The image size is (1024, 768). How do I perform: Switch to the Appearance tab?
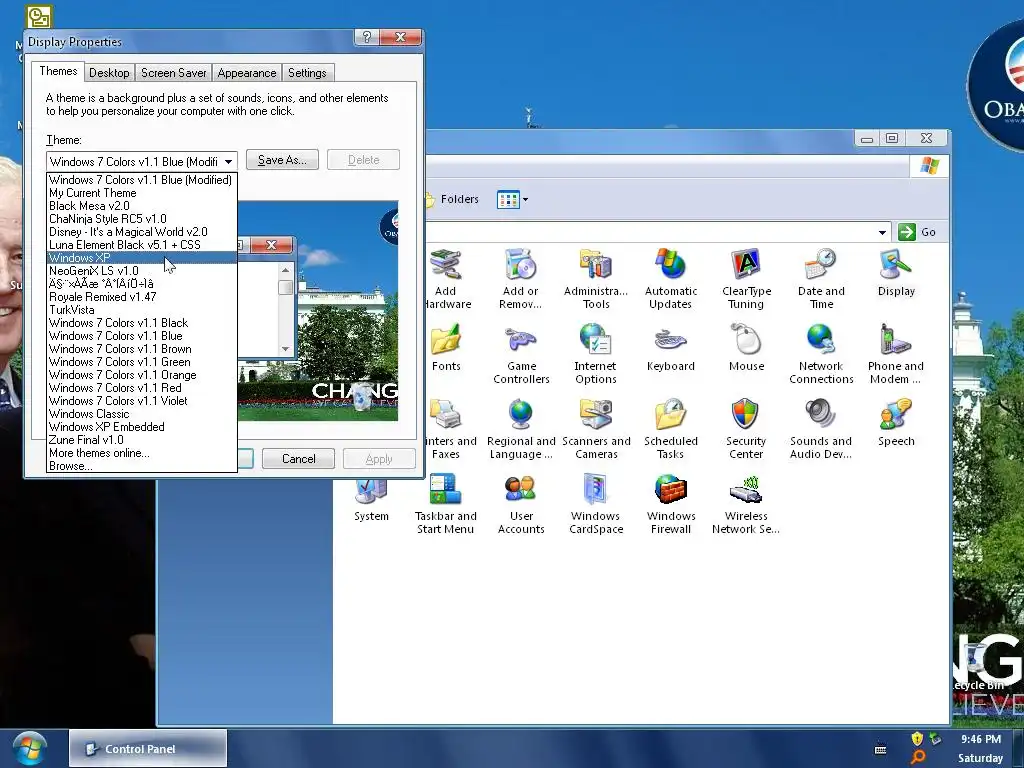coord(247,72)
